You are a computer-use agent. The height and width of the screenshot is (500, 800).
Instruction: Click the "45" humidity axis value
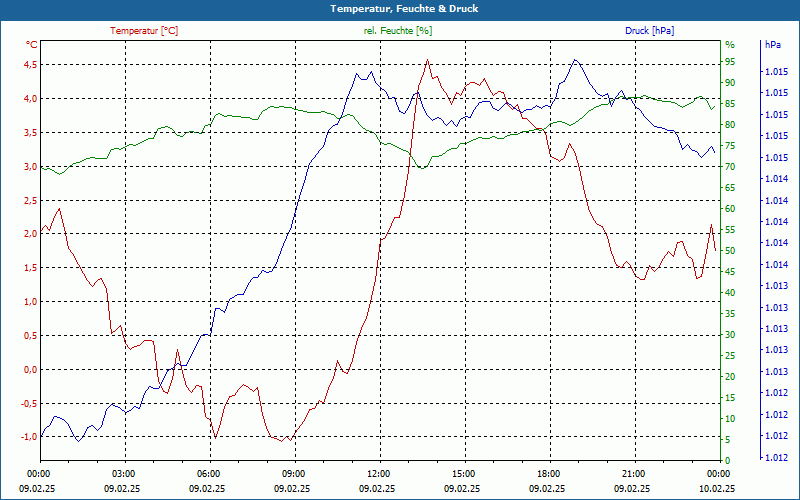tap(730, 271)
